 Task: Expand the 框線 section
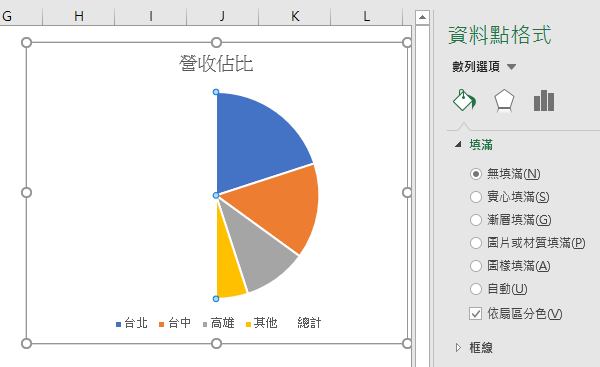pos(458,347)
